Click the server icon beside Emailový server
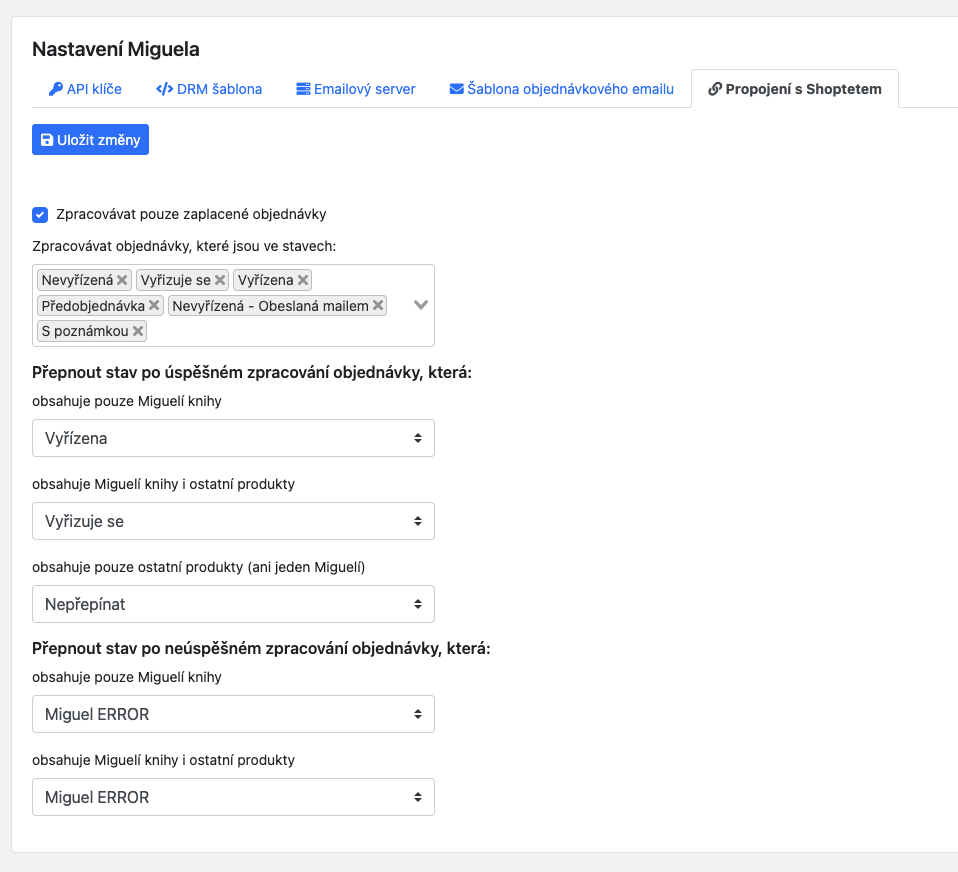This screenshot has height=872, width=958. point(303,89)
